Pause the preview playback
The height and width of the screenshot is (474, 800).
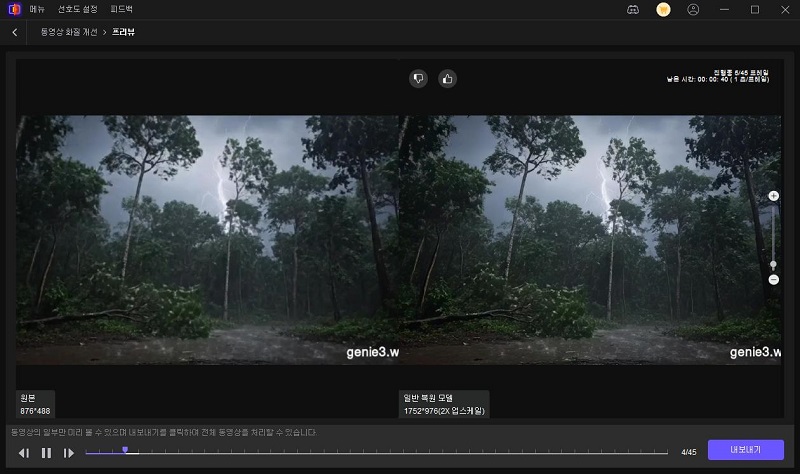pyautogui.click(x=46, y=453)
